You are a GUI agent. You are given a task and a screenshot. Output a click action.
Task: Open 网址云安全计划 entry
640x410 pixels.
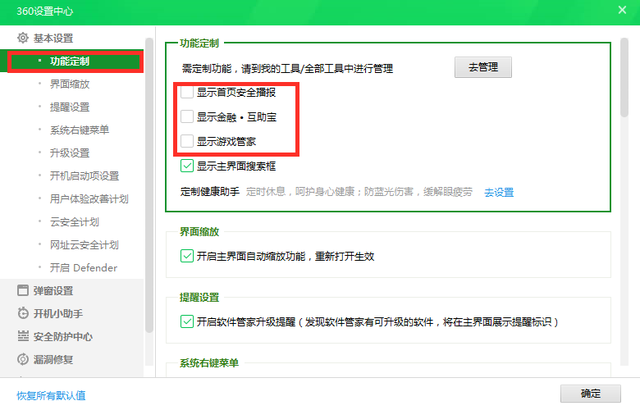pos(84,245)
